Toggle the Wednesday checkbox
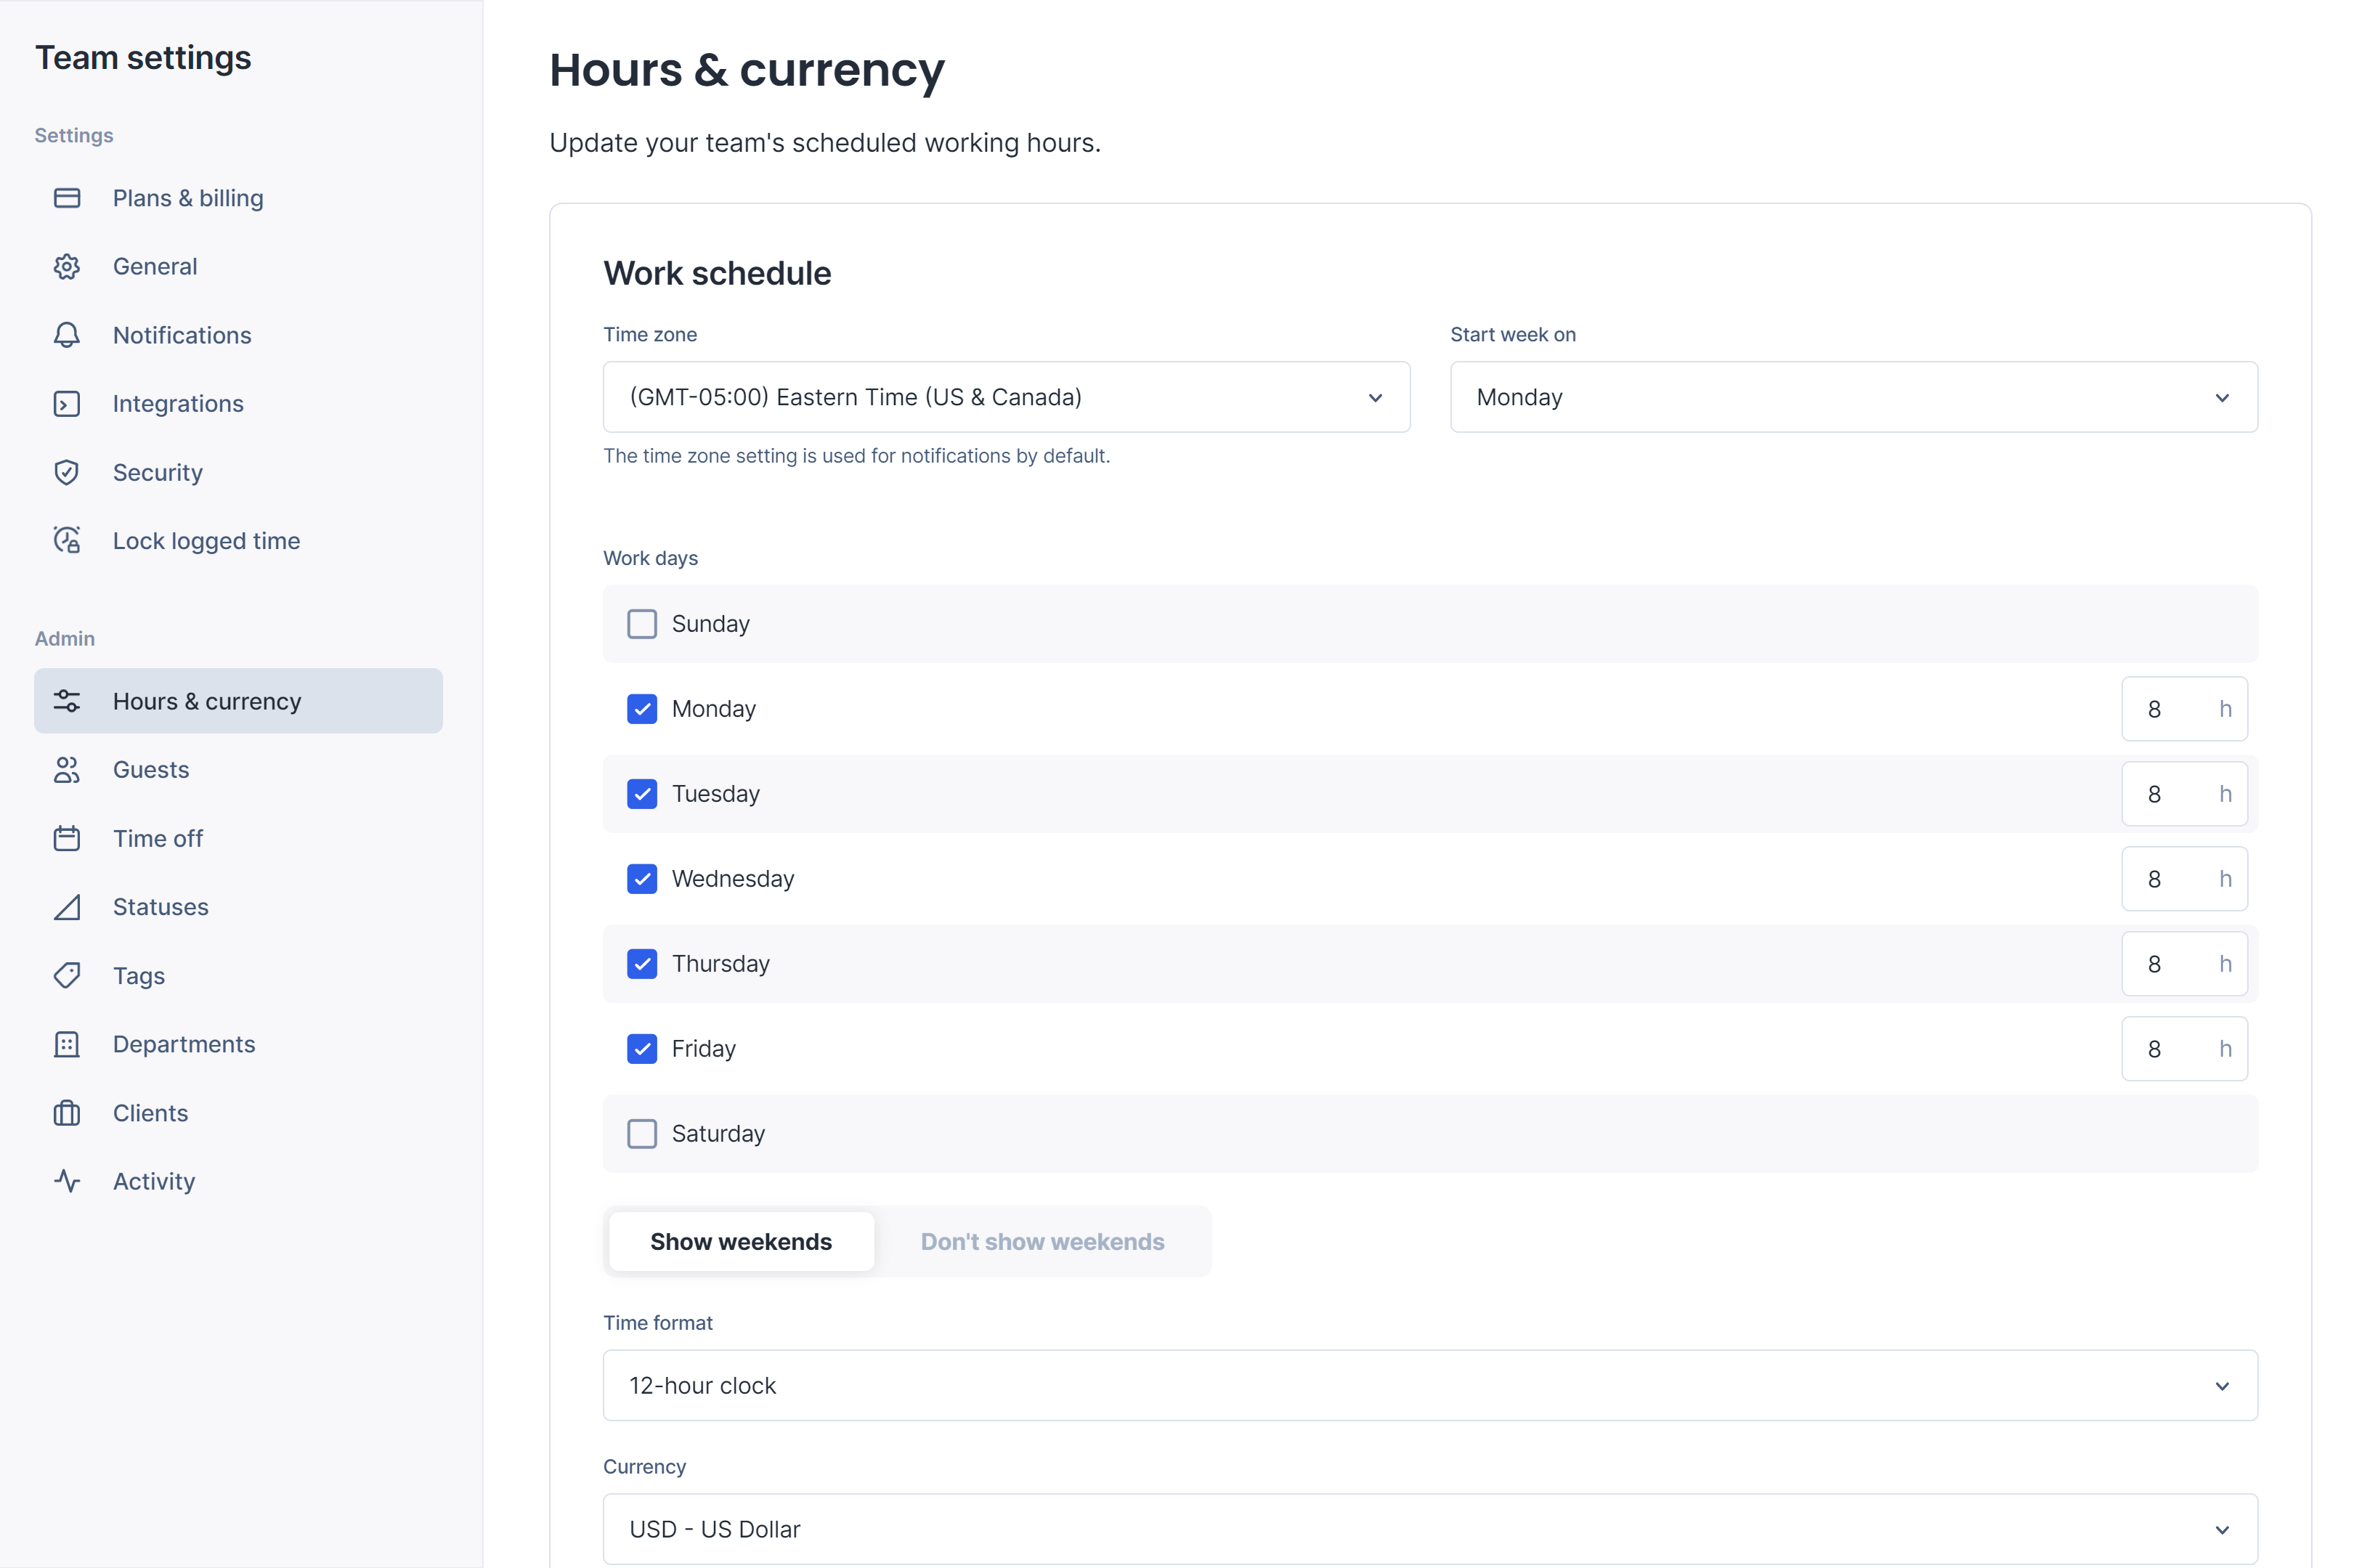This screenshot has height=1568, width=2375. pos(642,879)
